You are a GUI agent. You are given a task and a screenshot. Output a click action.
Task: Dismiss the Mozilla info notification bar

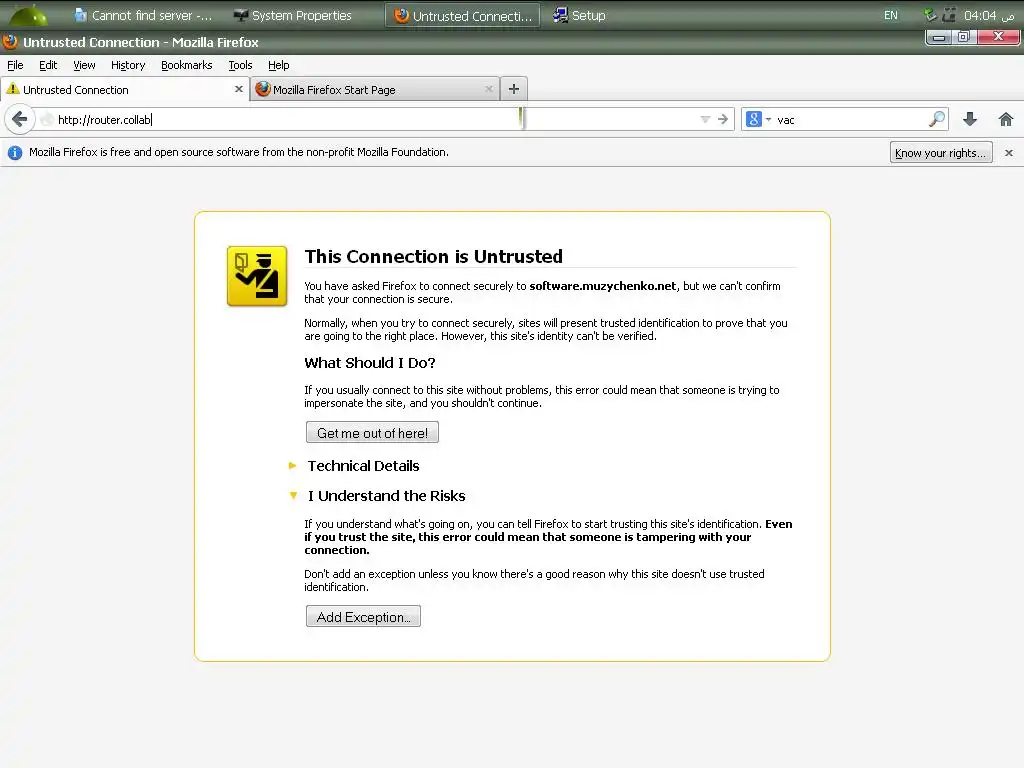(1008, 153)
